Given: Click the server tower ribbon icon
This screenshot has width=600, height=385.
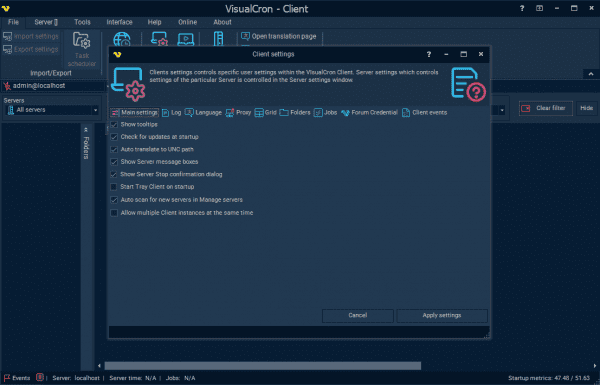Looking at the screenshot, I should point(218,39).
